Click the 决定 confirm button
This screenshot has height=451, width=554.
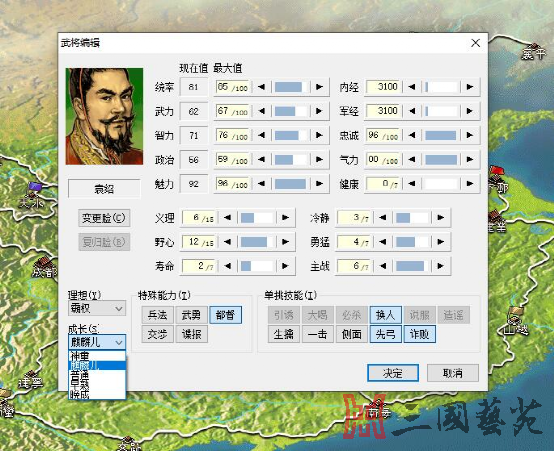point(393,373)
